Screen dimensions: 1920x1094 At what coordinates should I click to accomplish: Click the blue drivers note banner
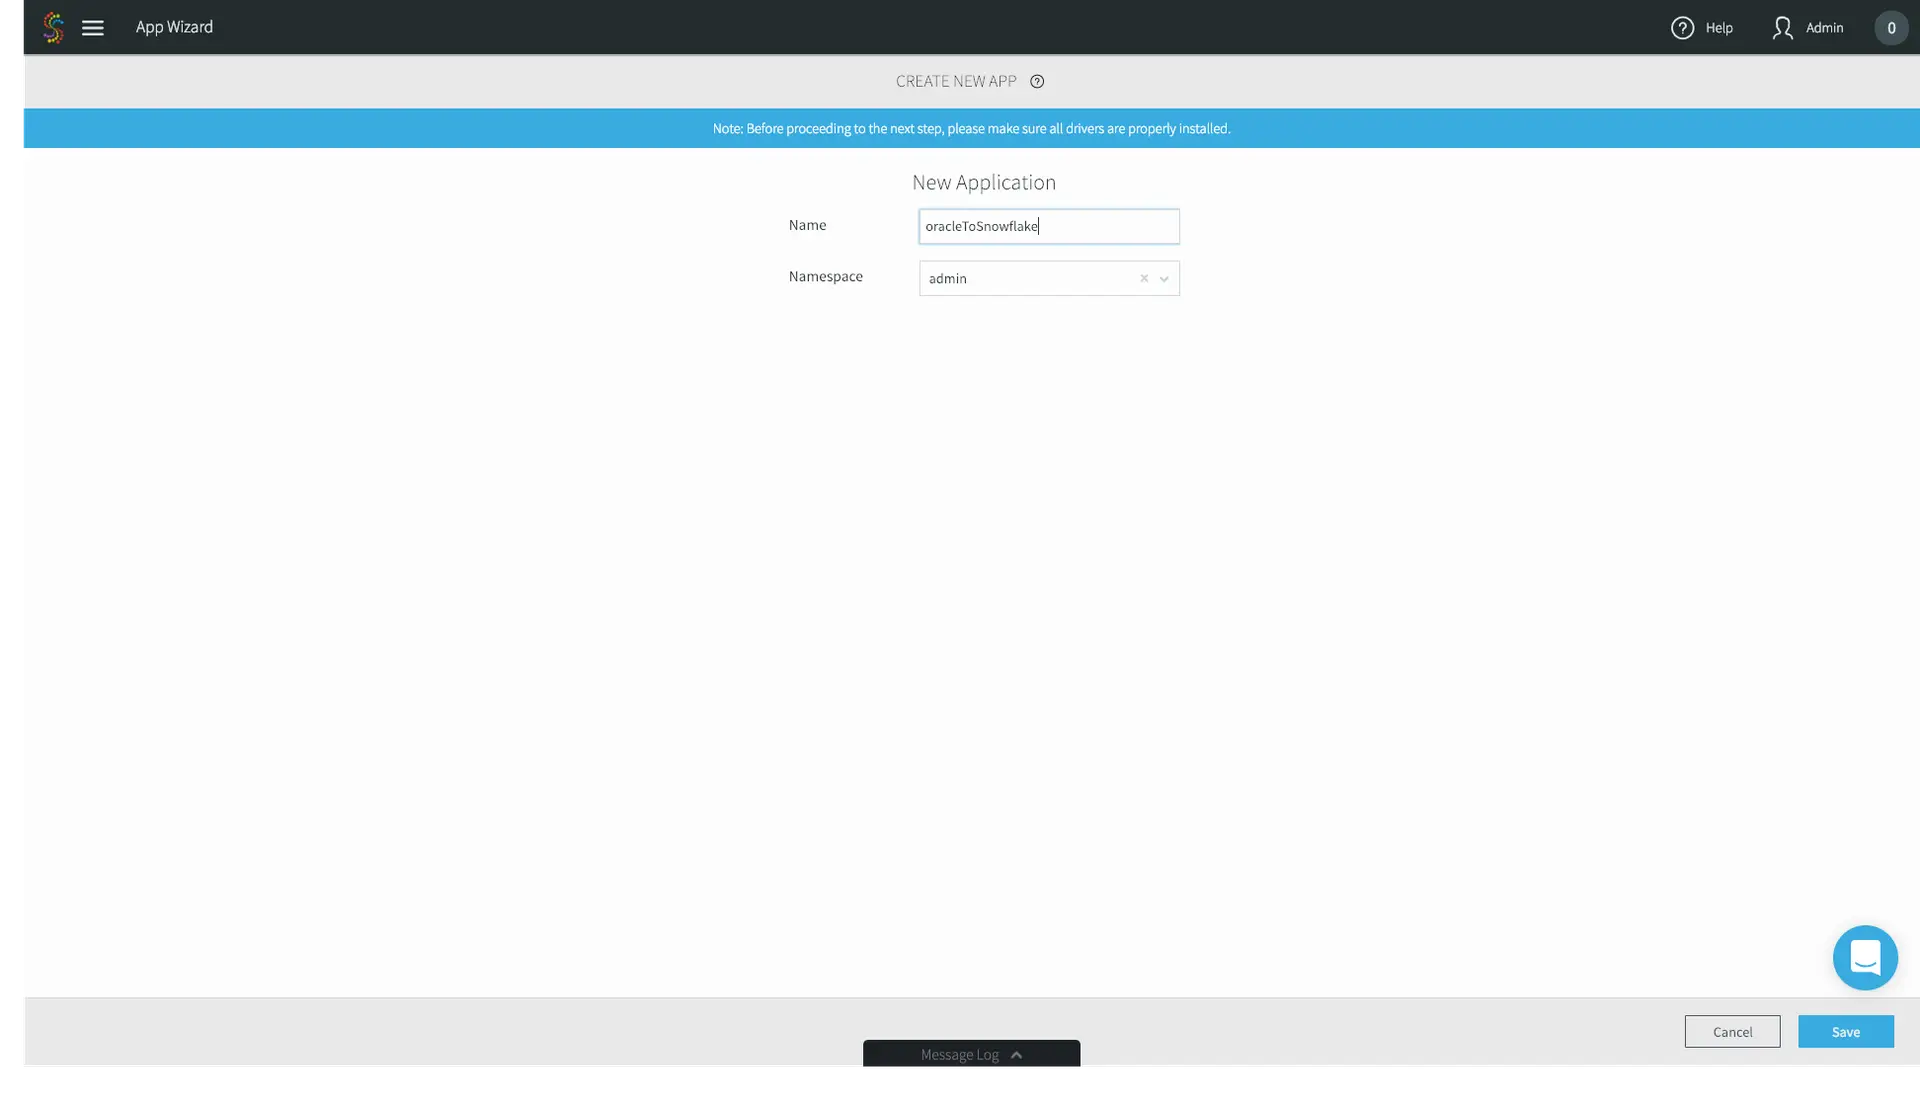click(x=970, y=129)
